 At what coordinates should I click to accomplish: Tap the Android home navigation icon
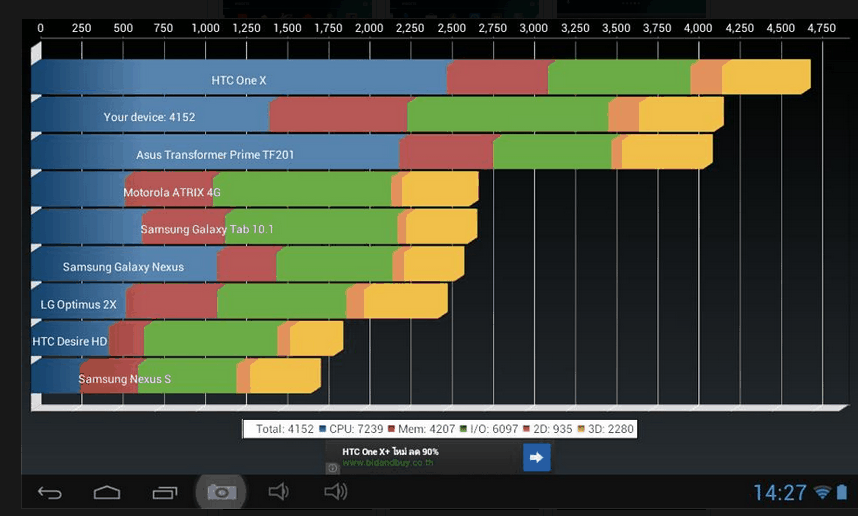pyautogui.click(x=107, y=493)
